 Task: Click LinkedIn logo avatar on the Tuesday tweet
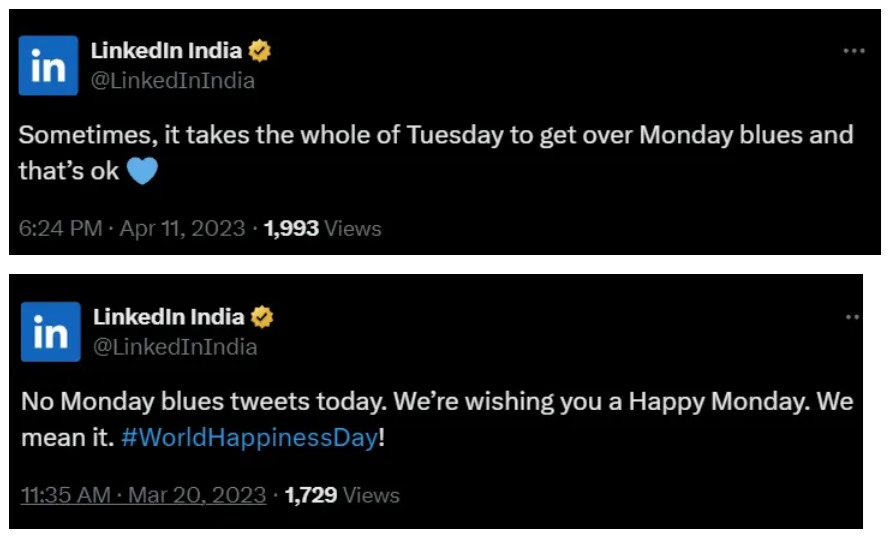(x=49, y=65)
